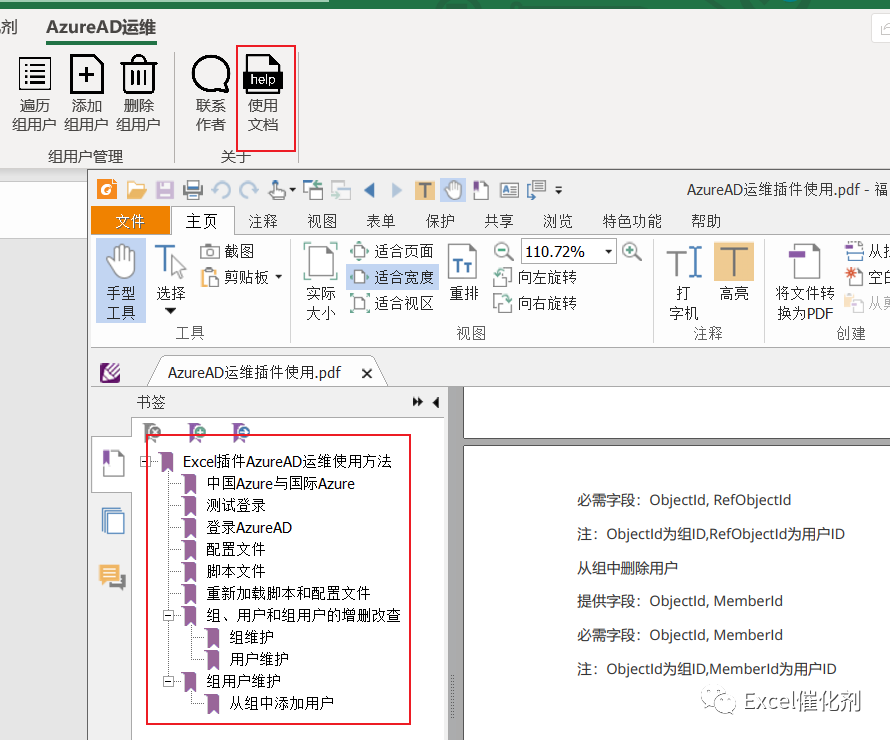Switch to the AzureAD运维 ribbon tab
This screenshot has width=890, height=740.
click(x=101, y=27)
